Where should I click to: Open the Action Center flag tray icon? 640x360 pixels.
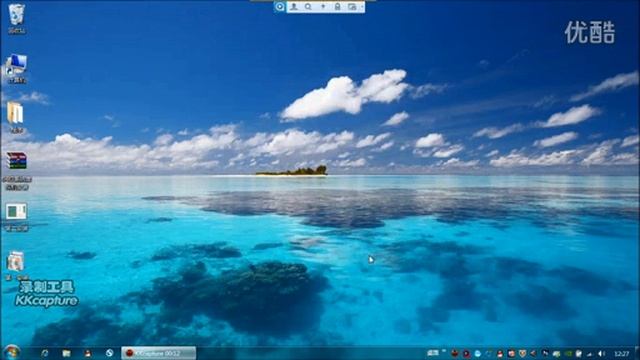pos(578,353)
